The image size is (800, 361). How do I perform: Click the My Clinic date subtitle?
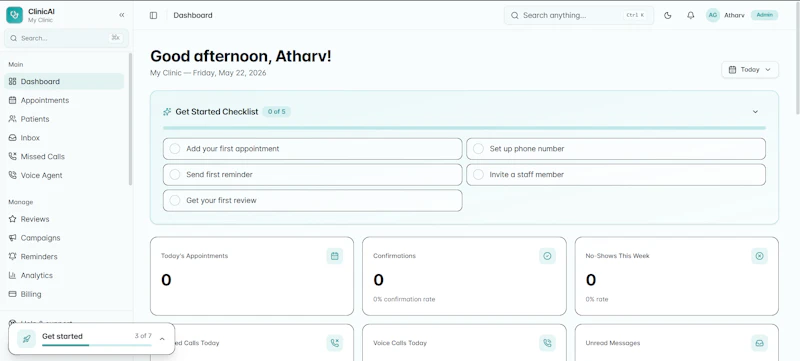coord(208,73)
